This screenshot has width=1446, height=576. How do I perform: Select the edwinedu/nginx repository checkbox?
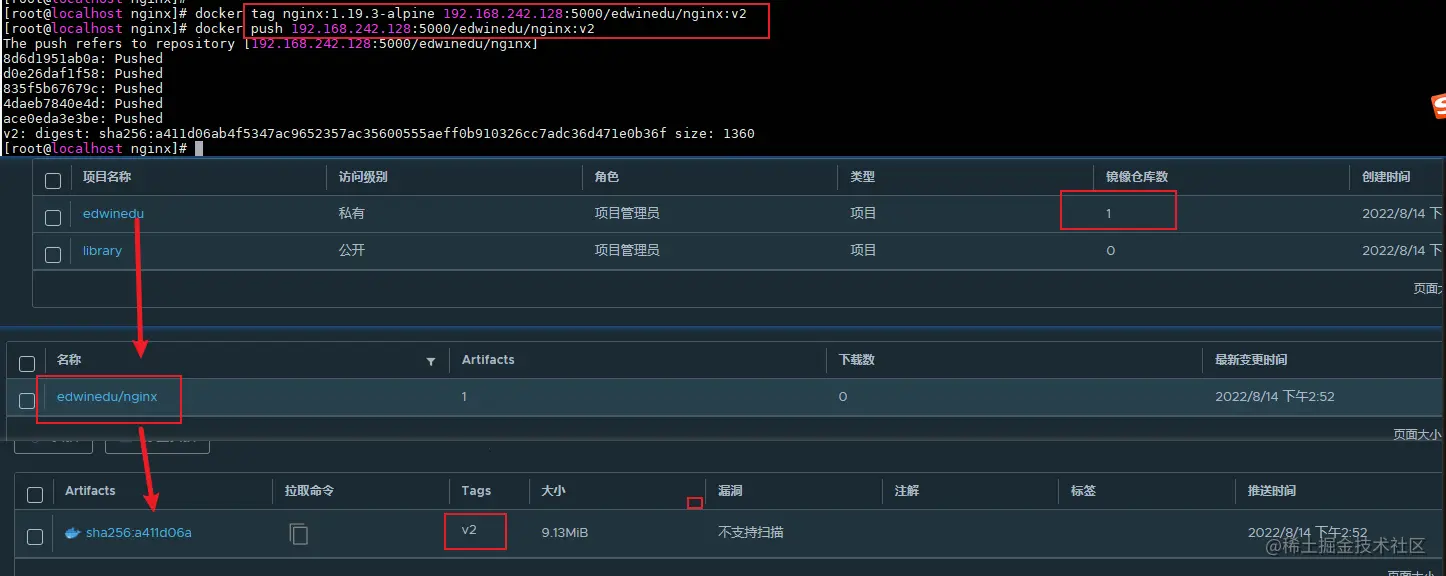[x=27, y=401]
